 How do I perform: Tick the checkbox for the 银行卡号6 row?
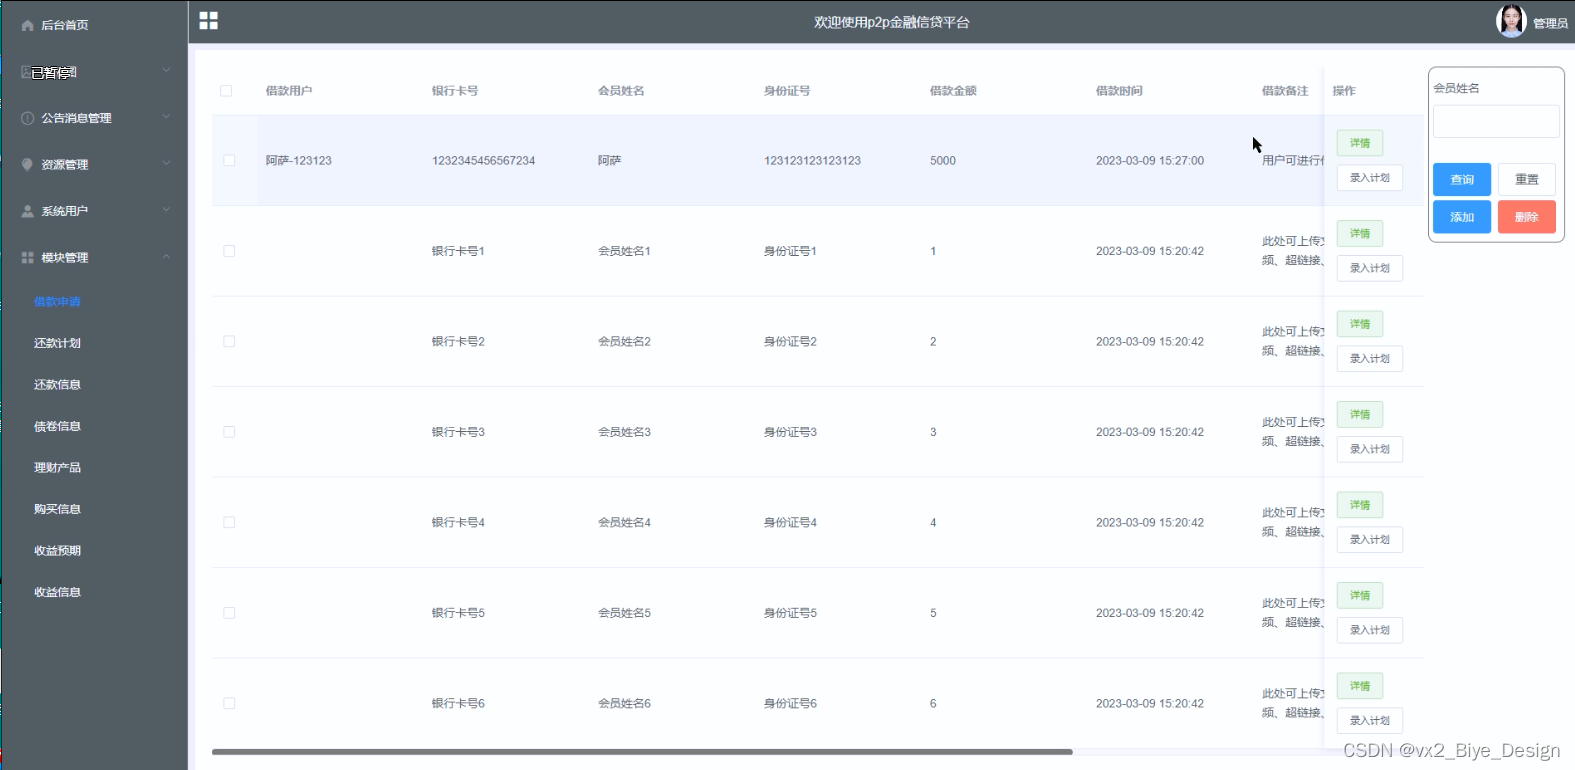click(x=229, y=703)
